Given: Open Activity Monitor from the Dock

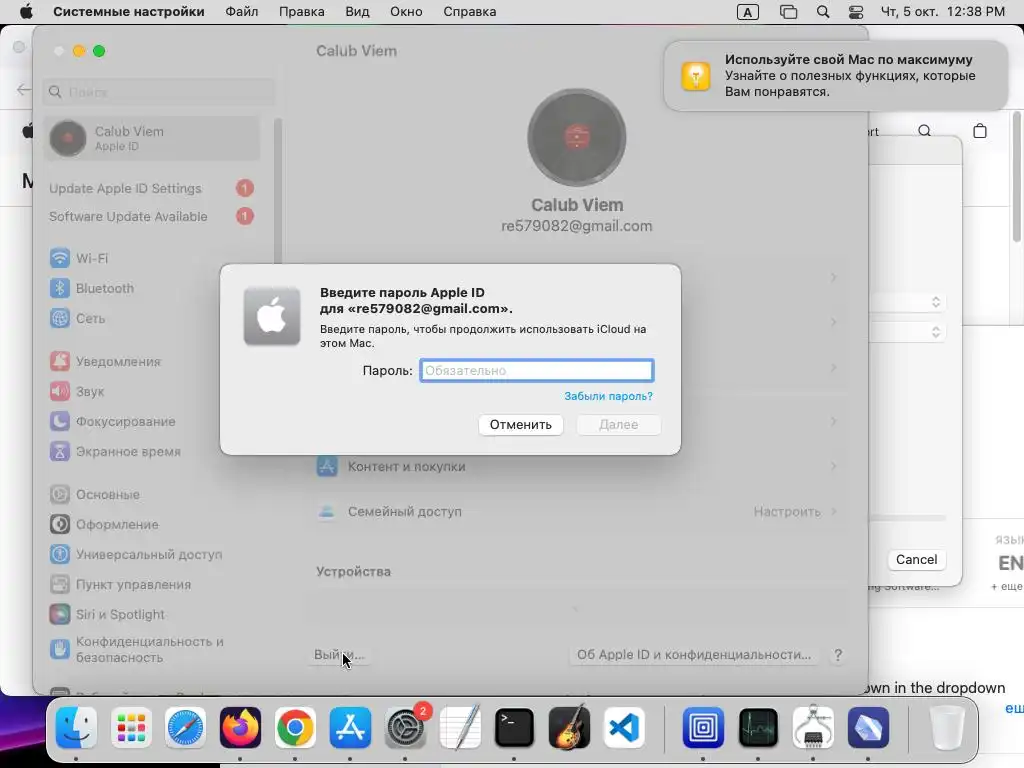Looking at the screenshot, I should coord(758,728).
